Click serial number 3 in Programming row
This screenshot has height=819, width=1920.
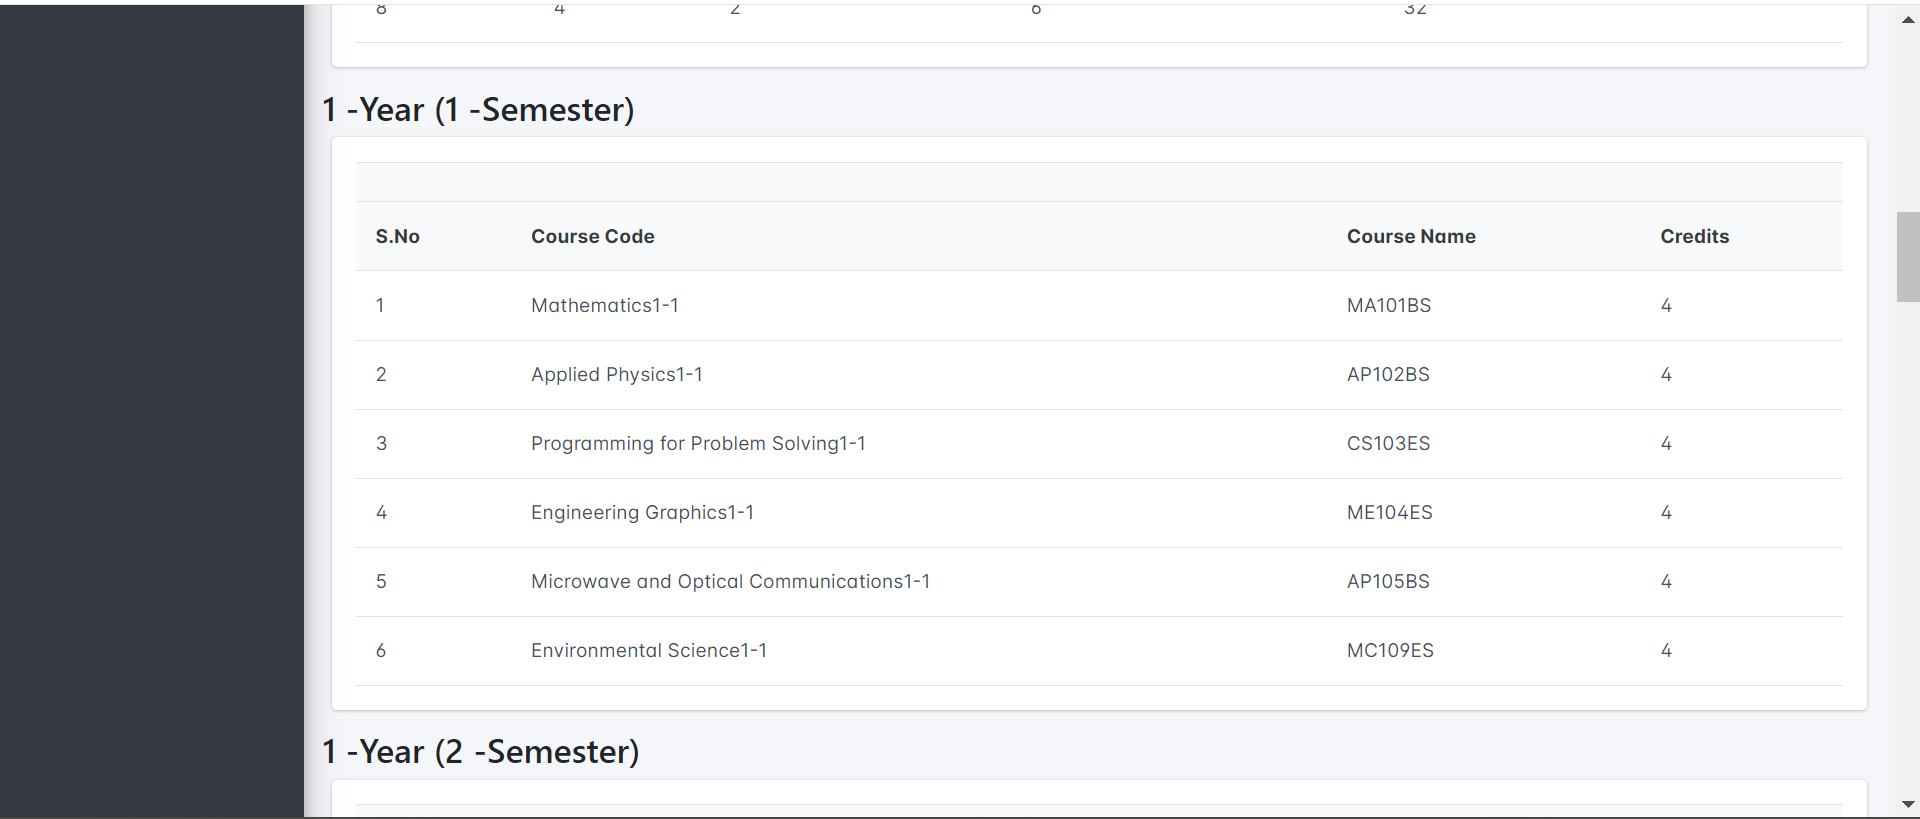coord(381,444)
